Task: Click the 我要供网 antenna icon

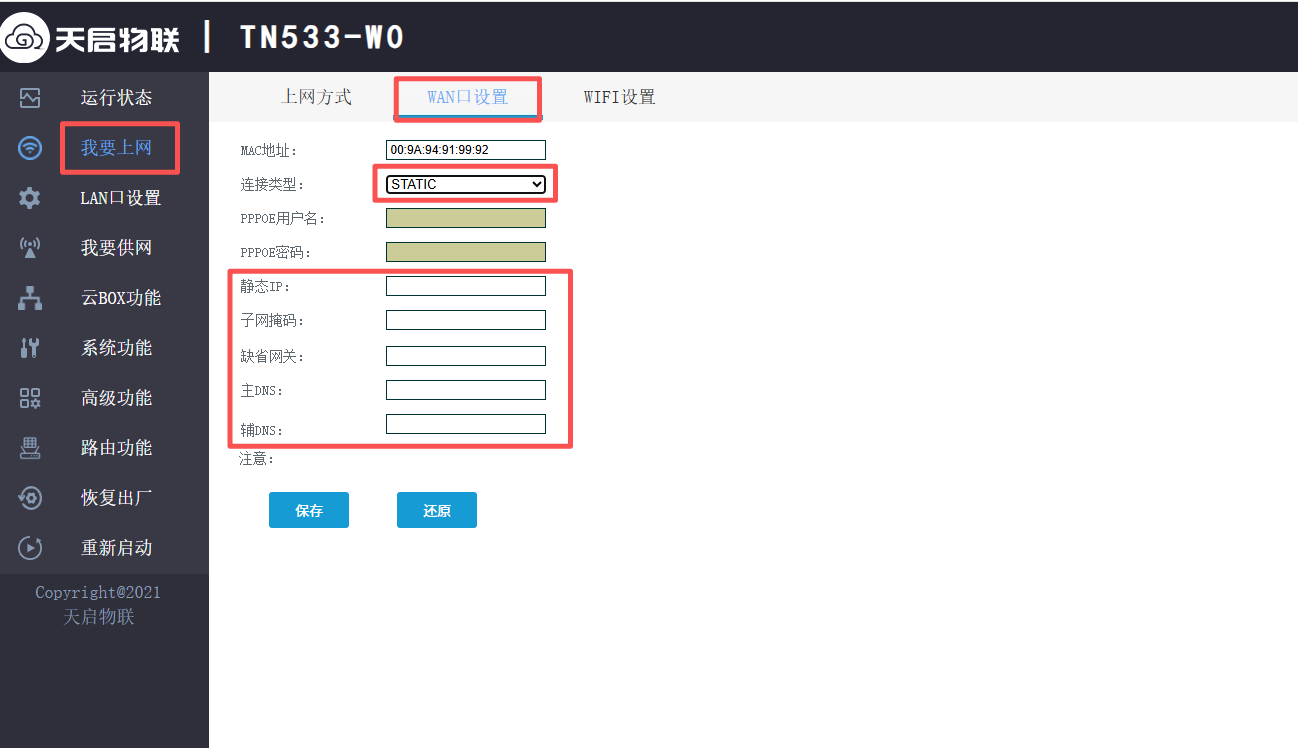Action: pos(30,248)
